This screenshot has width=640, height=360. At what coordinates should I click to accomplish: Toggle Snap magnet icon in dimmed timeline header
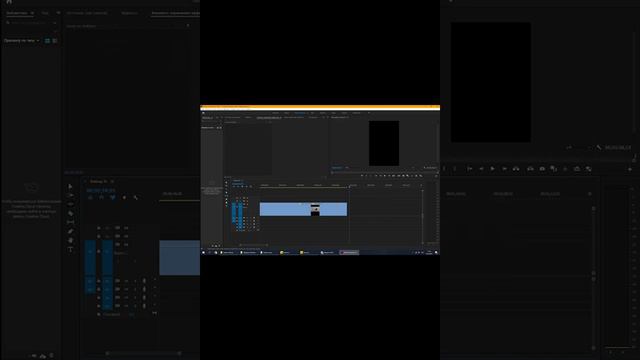tap(101, 198)
